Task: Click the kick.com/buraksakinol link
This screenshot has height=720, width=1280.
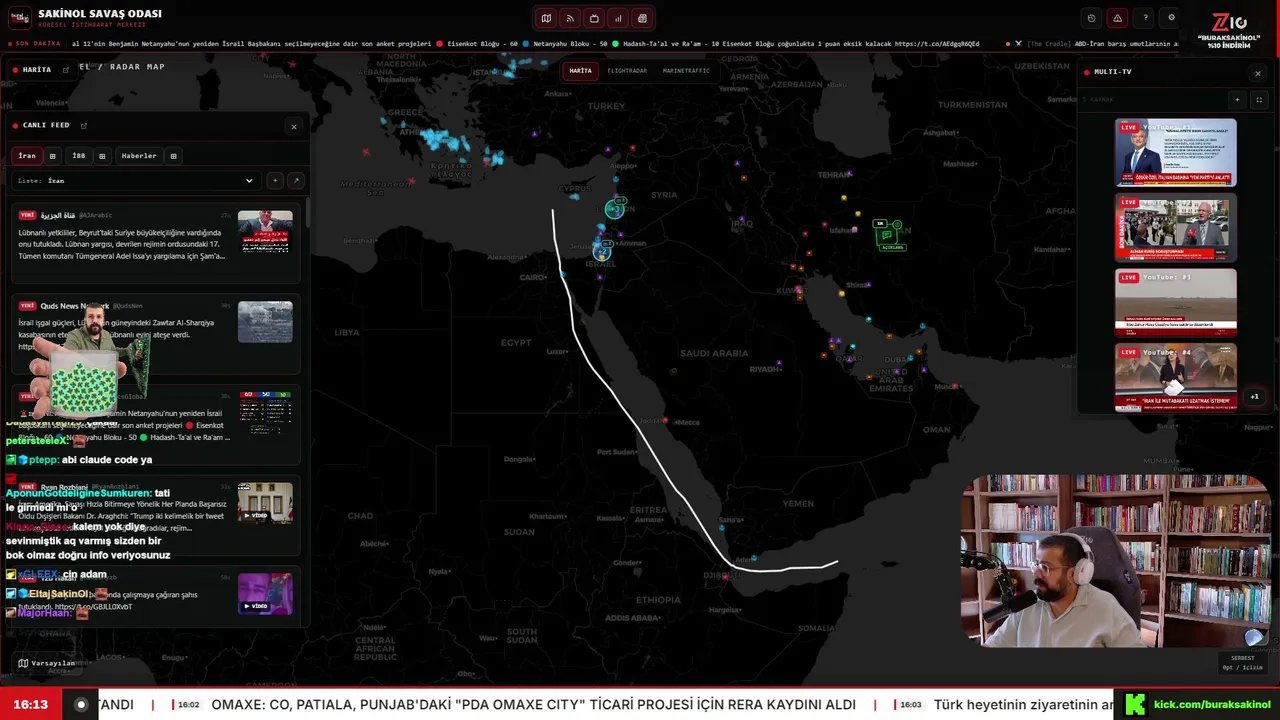Action: [x=1212, y=705]
